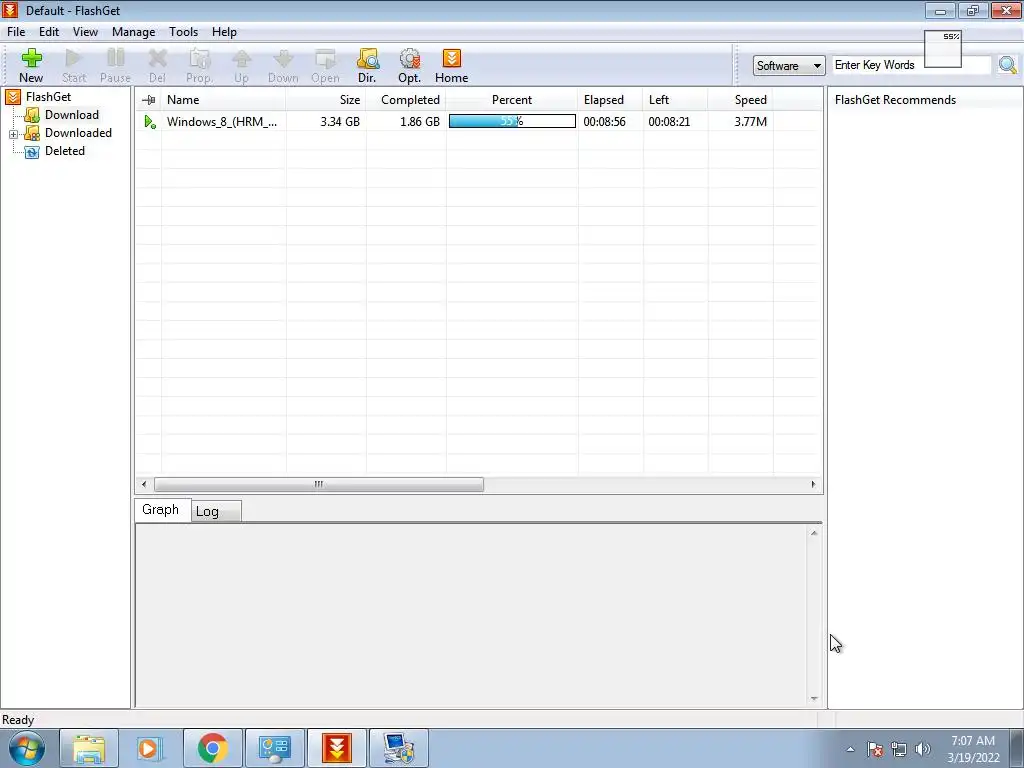Click the green downloading status icon in Windows_8 row

click(x=150, y=121)
